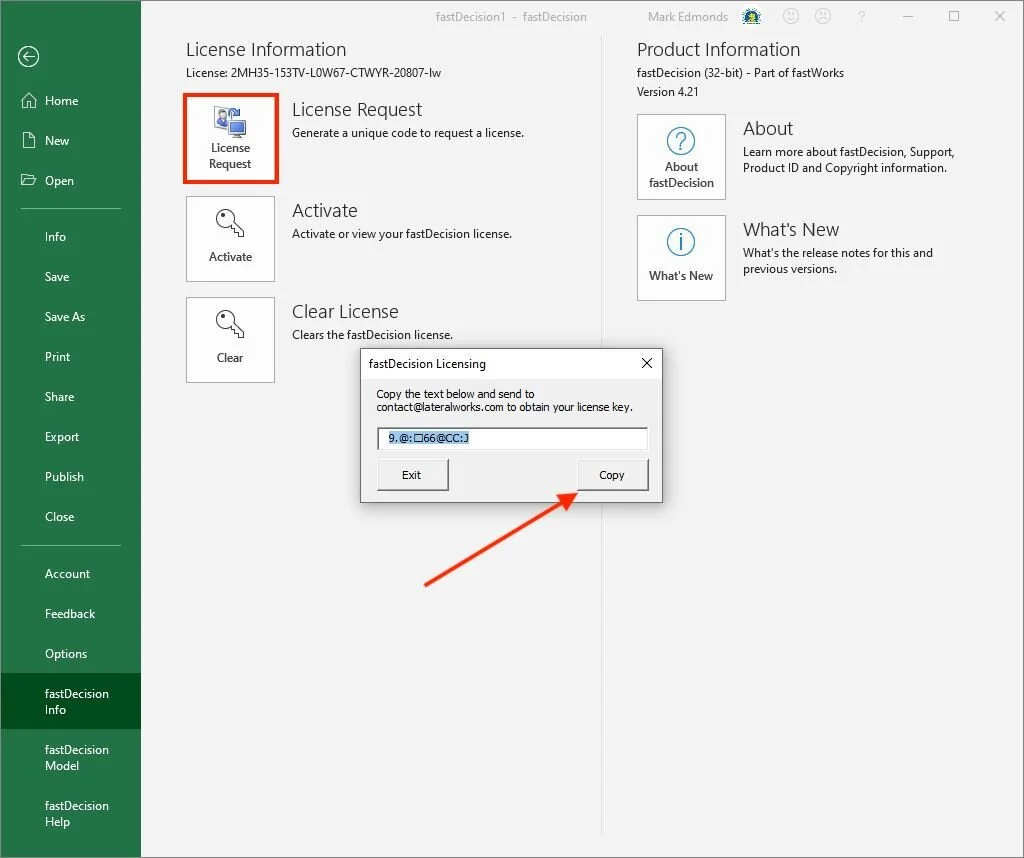Select Open in the backstage menu
Viewport: 1024px width, 858px height.
coord(59,181)
